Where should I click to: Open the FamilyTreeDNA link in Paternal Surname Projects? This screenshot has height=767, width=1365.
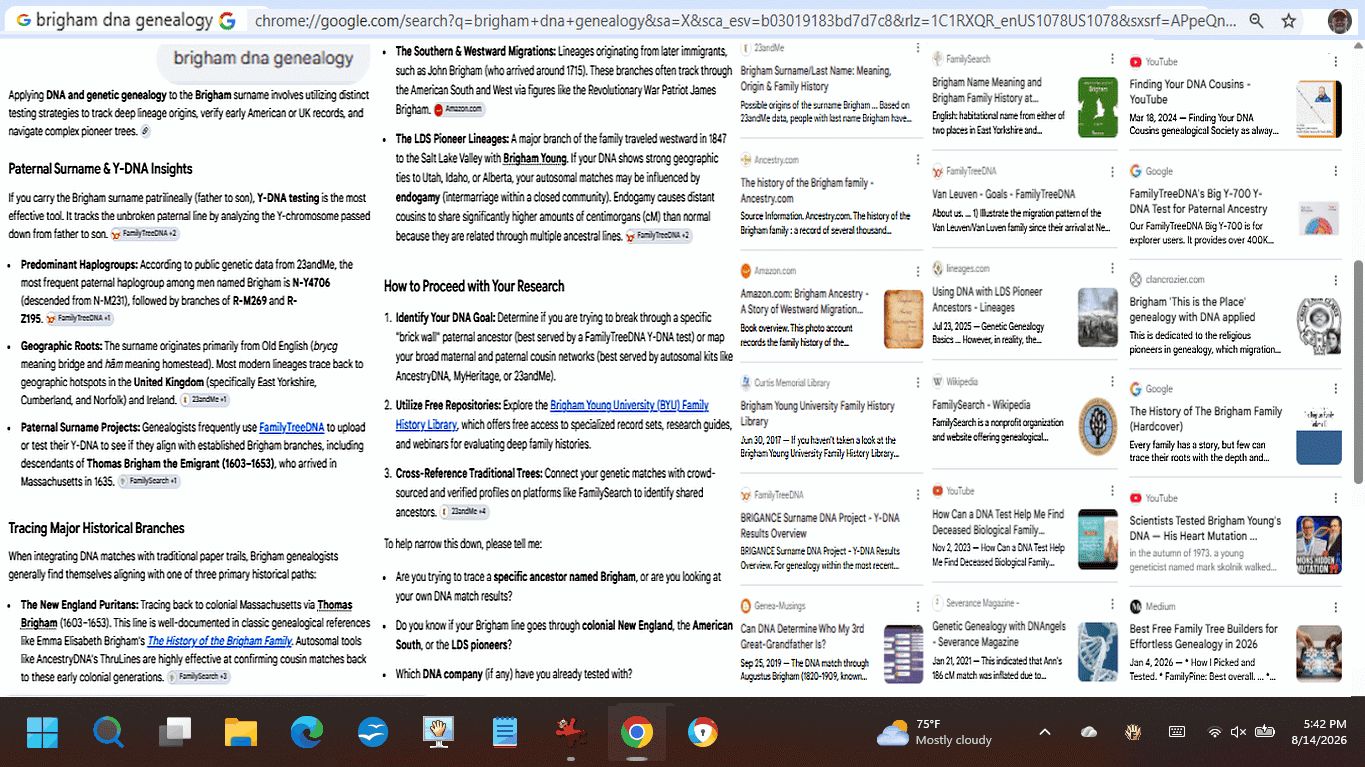[x=292, y=427]
